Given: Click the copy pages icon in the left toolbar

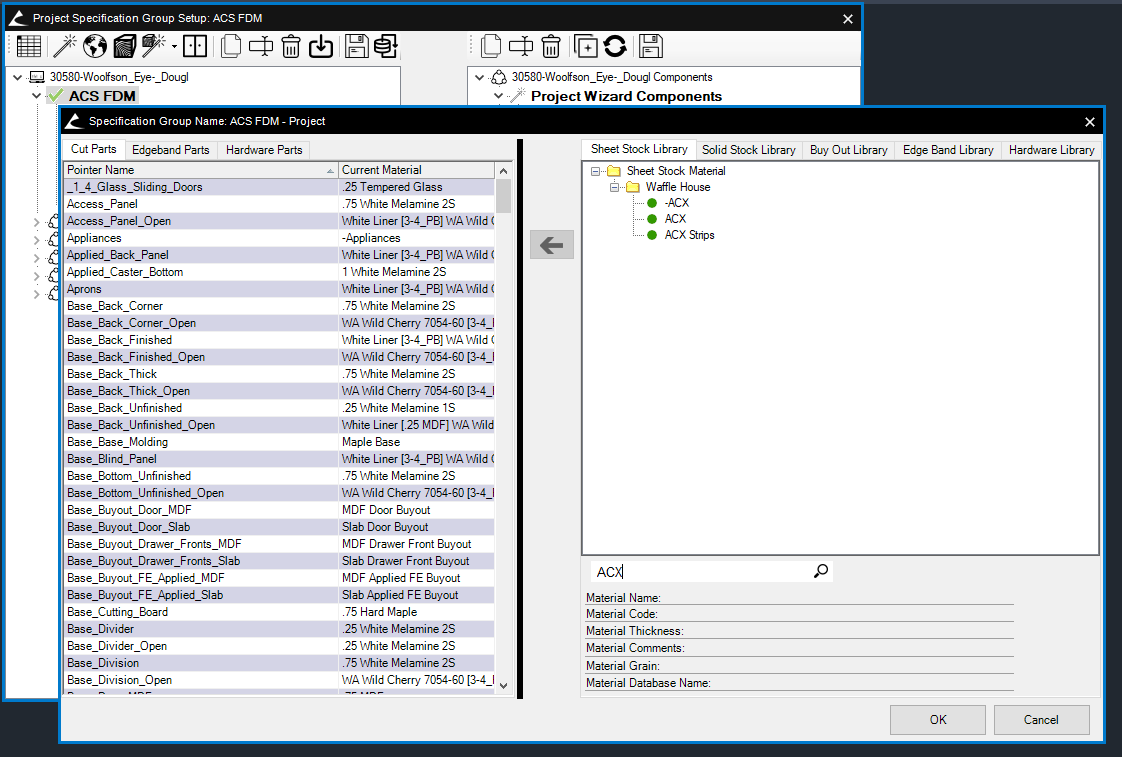Looking at the screenshot, I should (230, 47).
